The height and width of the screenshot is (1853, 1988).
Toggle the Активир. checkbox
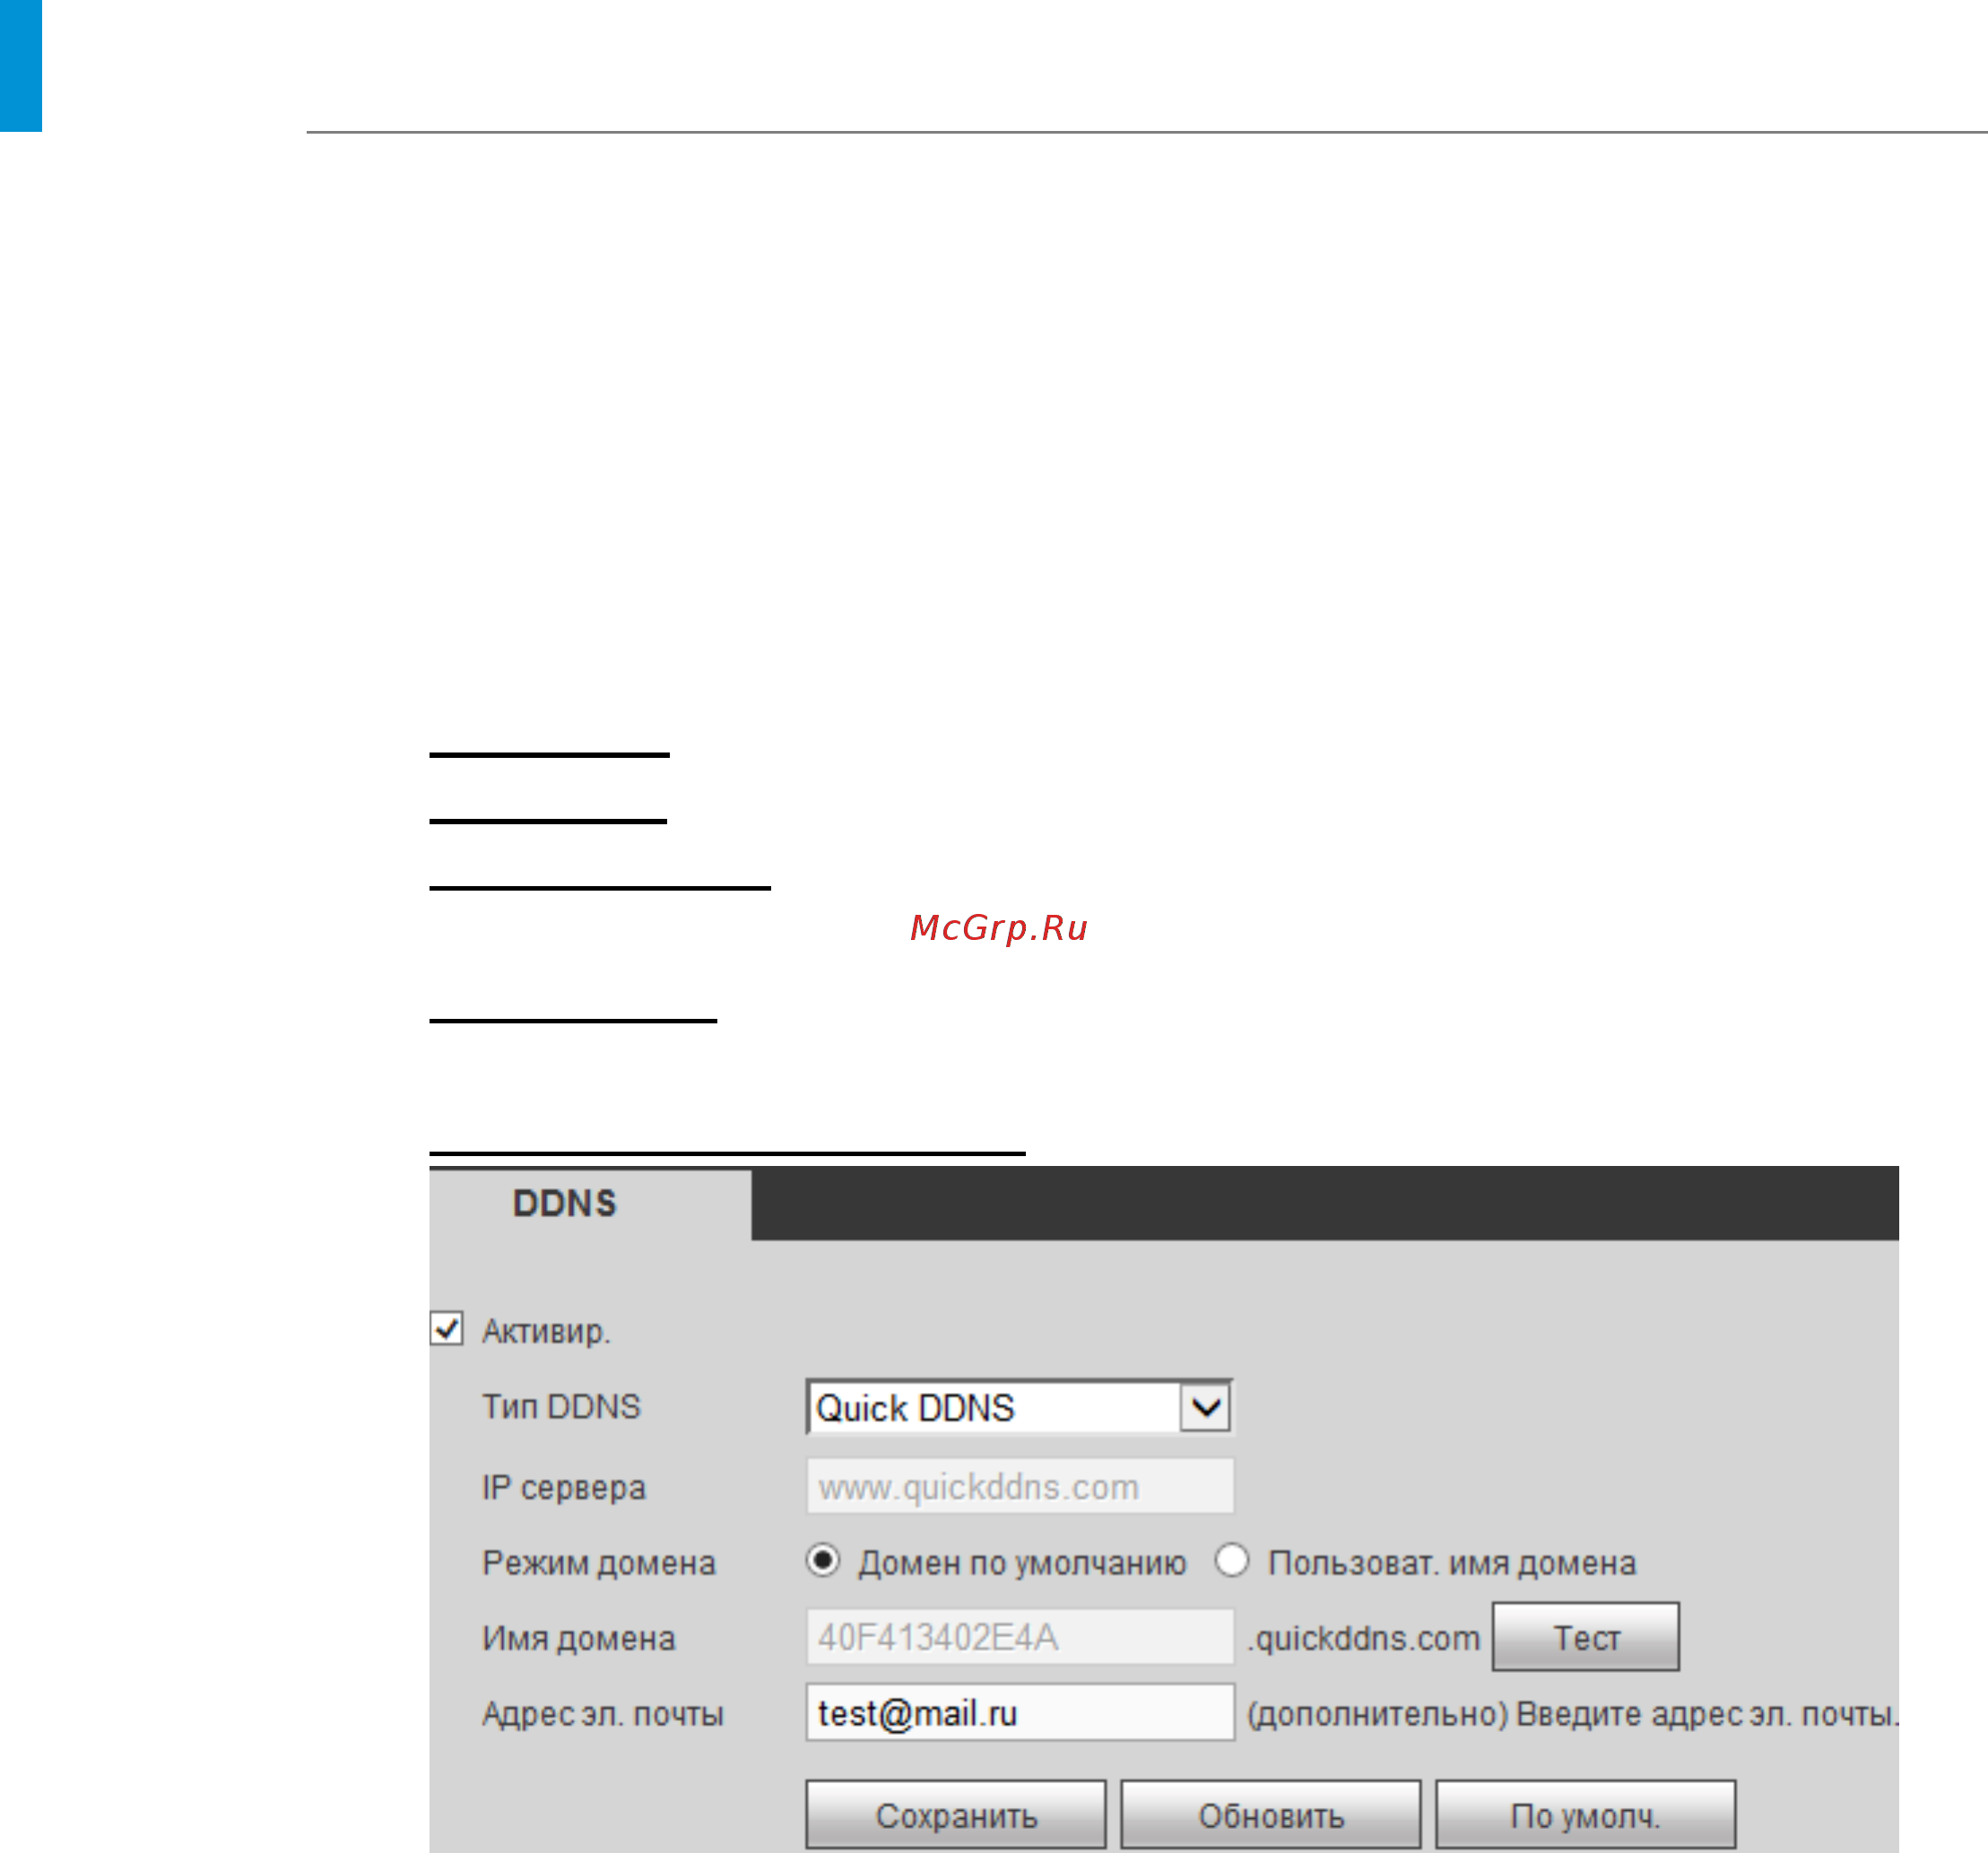tap(446, 1329)
